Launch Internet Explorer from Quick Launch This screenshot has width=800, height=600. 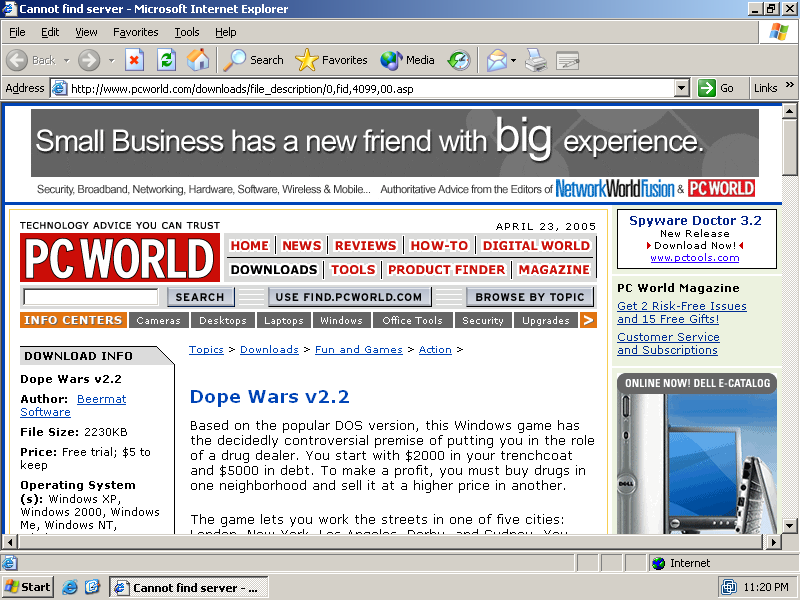pyautogui.click(x=70, y=587)
